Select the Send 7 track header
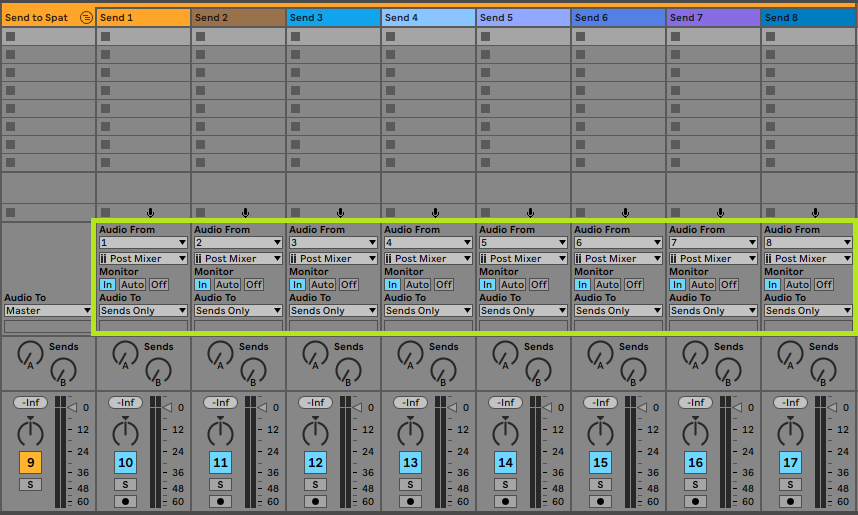Image resolution: width=858 pixels, height=515 pixels. [713, 18]
